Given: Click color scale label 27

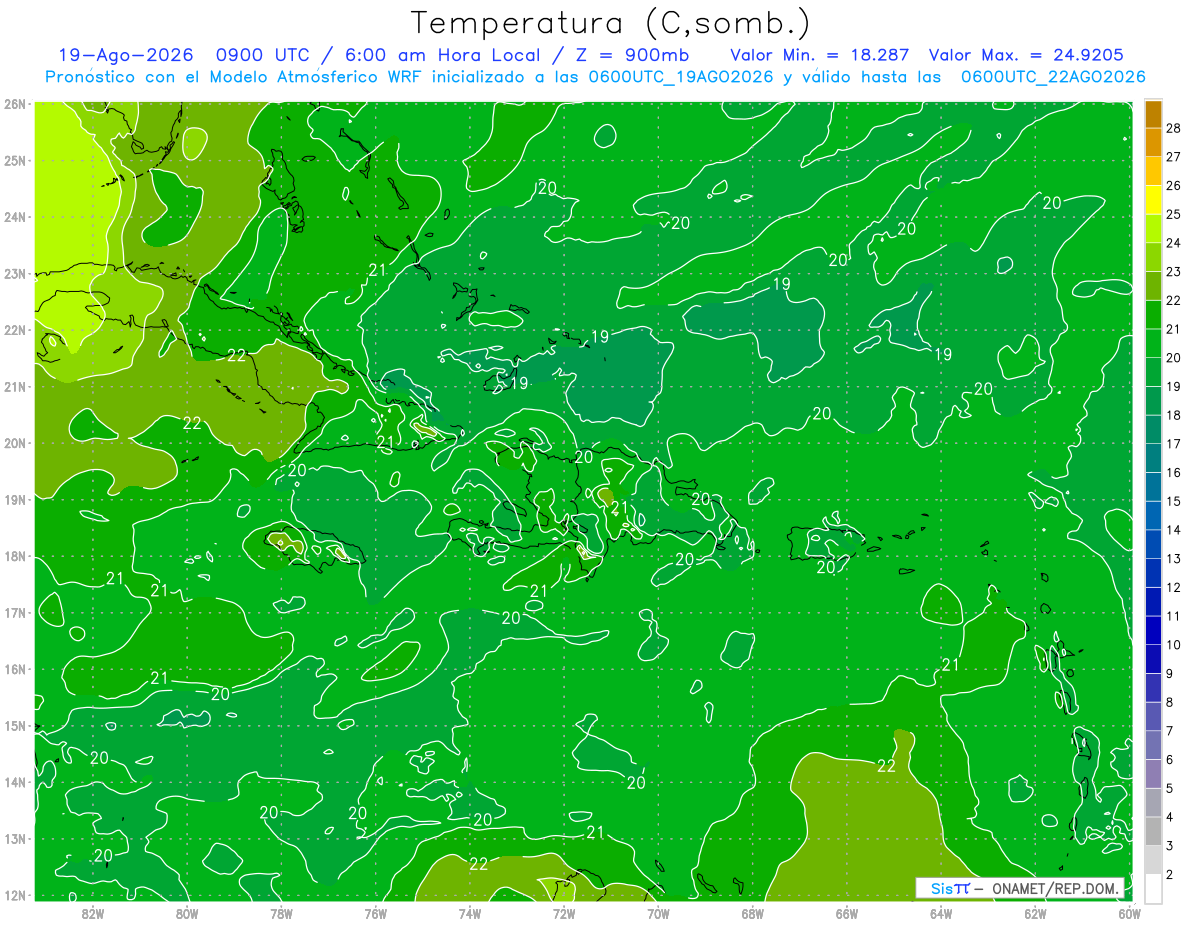Looking at the screenshot, I should pyautogui.click(x=1173, y=157).
